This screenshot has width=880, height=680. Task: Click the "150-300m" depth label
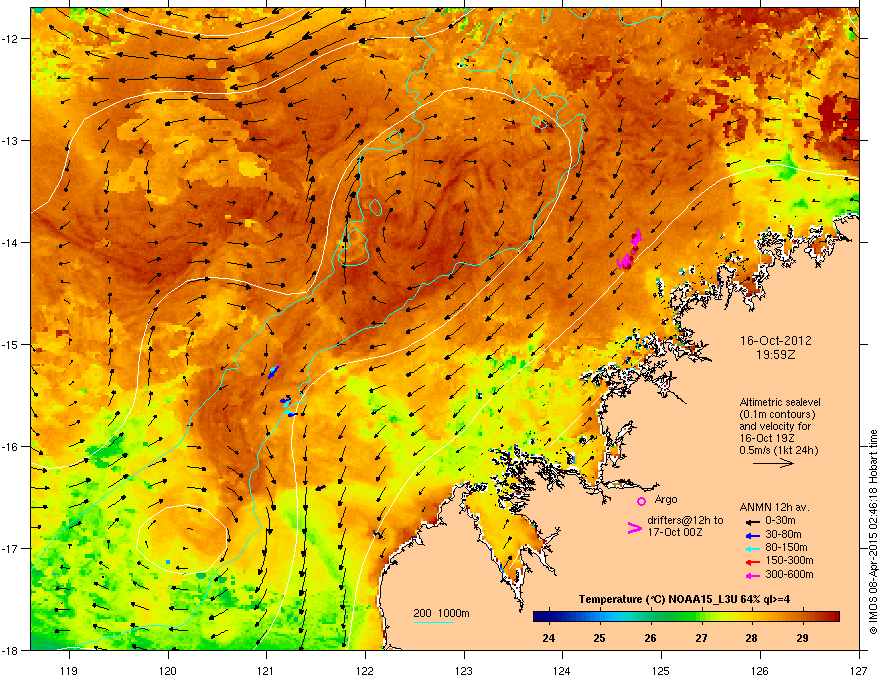click(789, 560)
